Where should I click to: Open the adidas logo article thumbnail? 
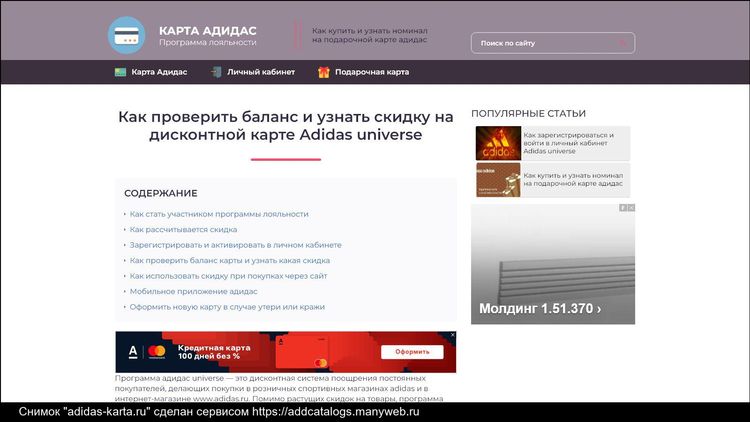(x=498, y=143)
